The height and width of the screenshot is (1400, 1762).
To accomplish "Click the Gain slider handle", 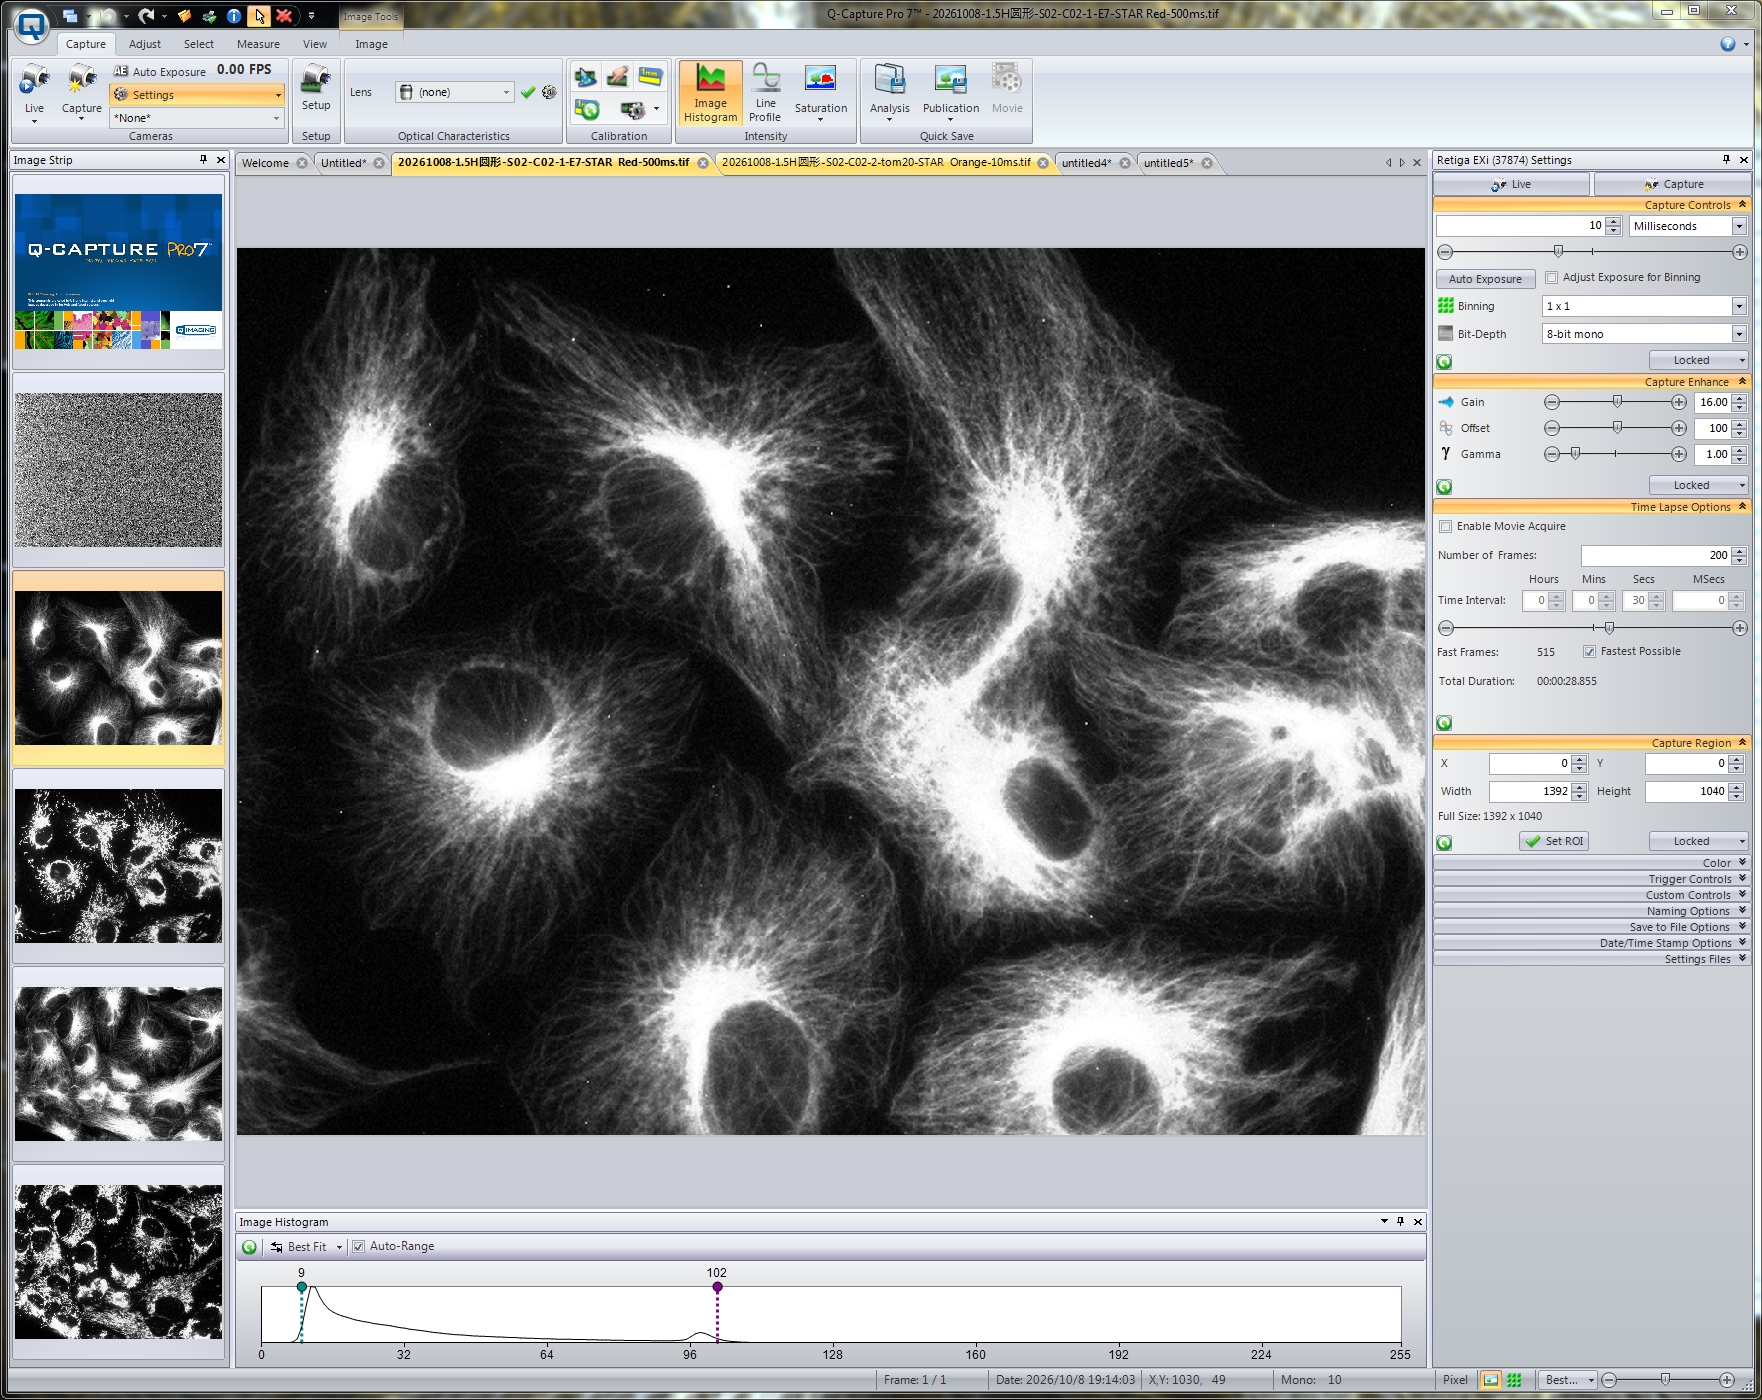I will [x=1617, y=401].
